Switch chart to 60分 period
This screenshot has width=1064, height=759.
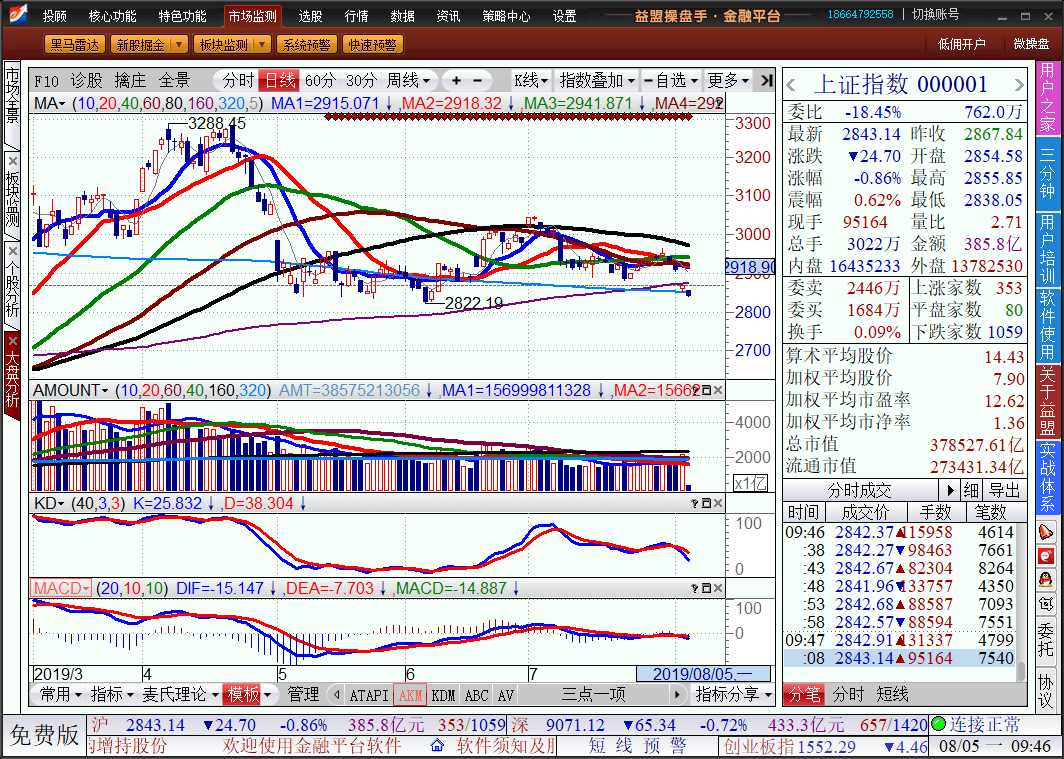[320, 81]
